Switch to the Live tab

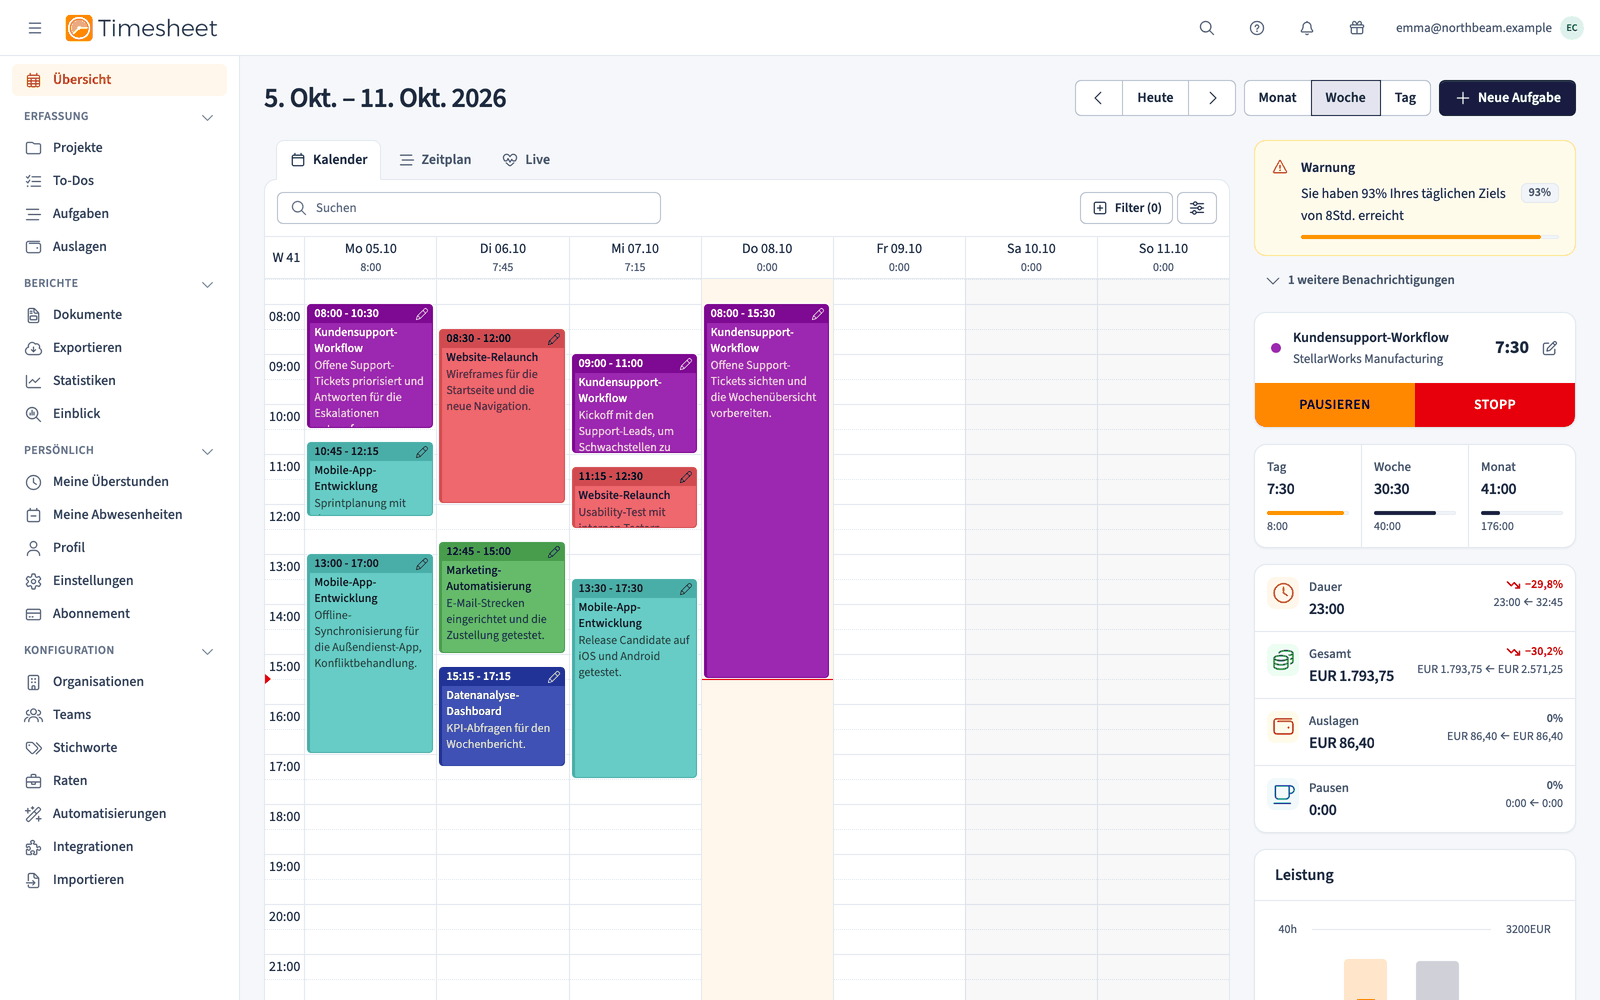pos(526,160)
